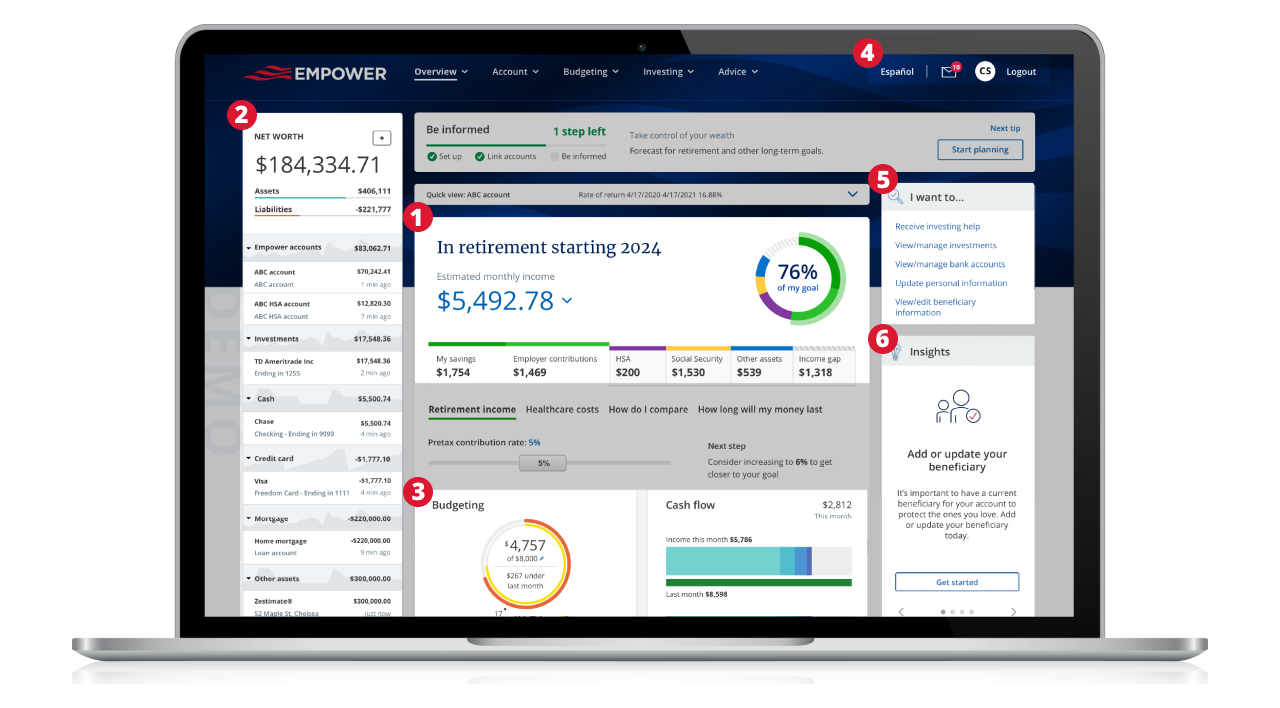Click the Start planning button
Image resolution: width=1280 pixels, height=708 pixels.
979,150
